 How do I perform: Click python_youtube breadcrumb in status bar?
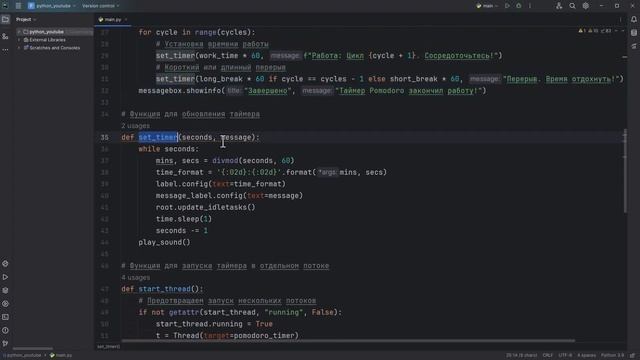(24, 356)
